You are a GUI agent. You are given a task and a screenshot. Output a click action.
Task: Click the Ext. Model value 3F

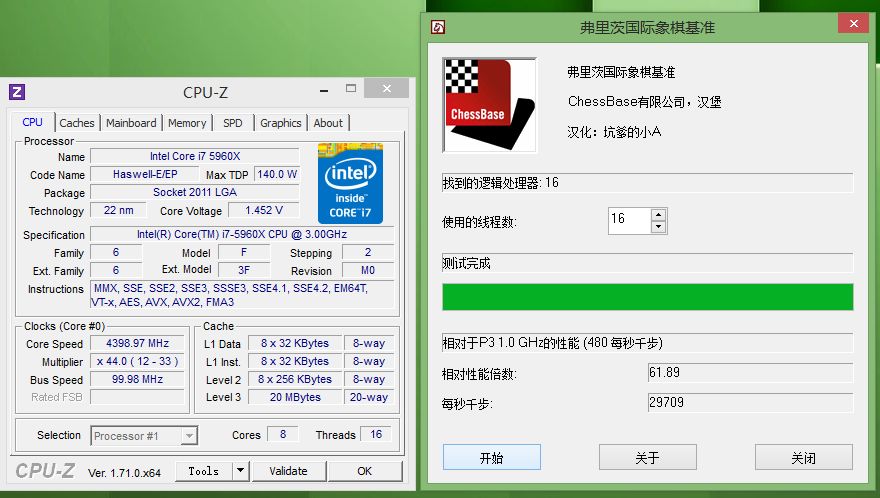[x=244, y=270]
